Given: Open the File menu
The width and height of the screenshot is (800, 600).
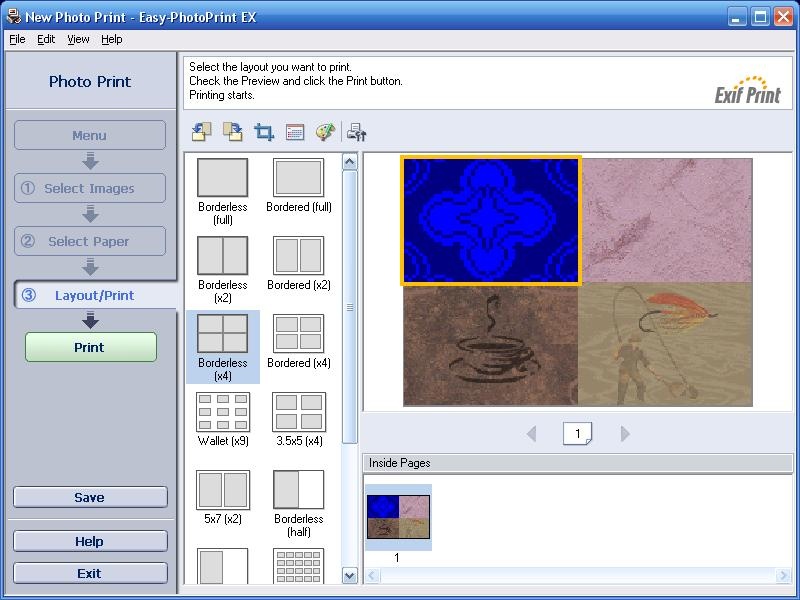Looking at the screenshot, I should click(17, 39).
